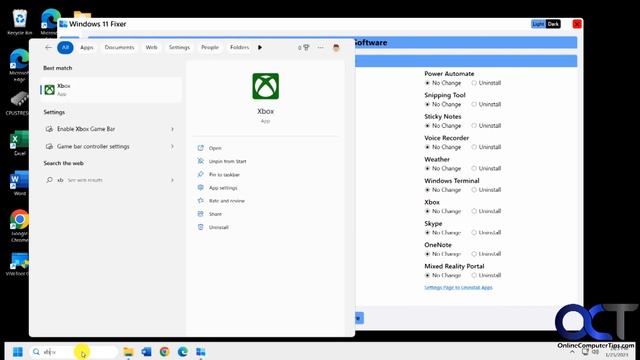Switch to the Folders search filter
This screenshot has width=640, height=360.
(x=240, y=47)
